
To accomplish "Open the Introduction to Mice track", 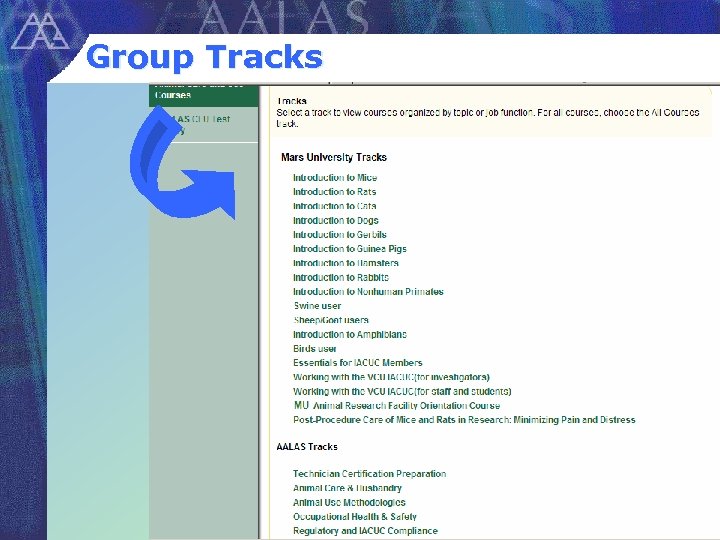I will 335,178.
